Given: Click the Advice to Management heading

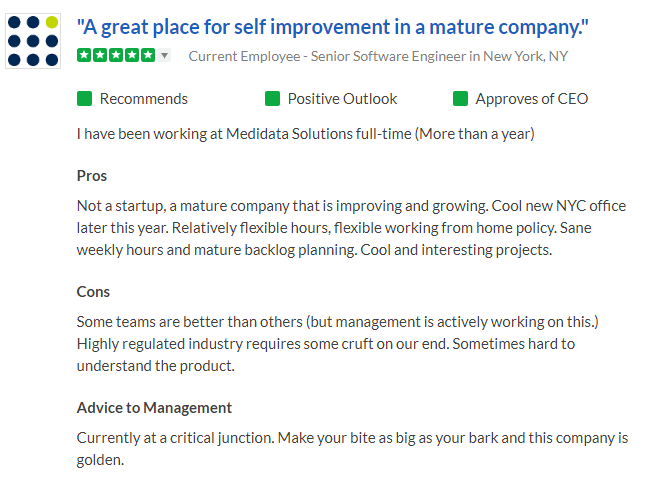Looking at the screenshot, I should click(154, 408).
